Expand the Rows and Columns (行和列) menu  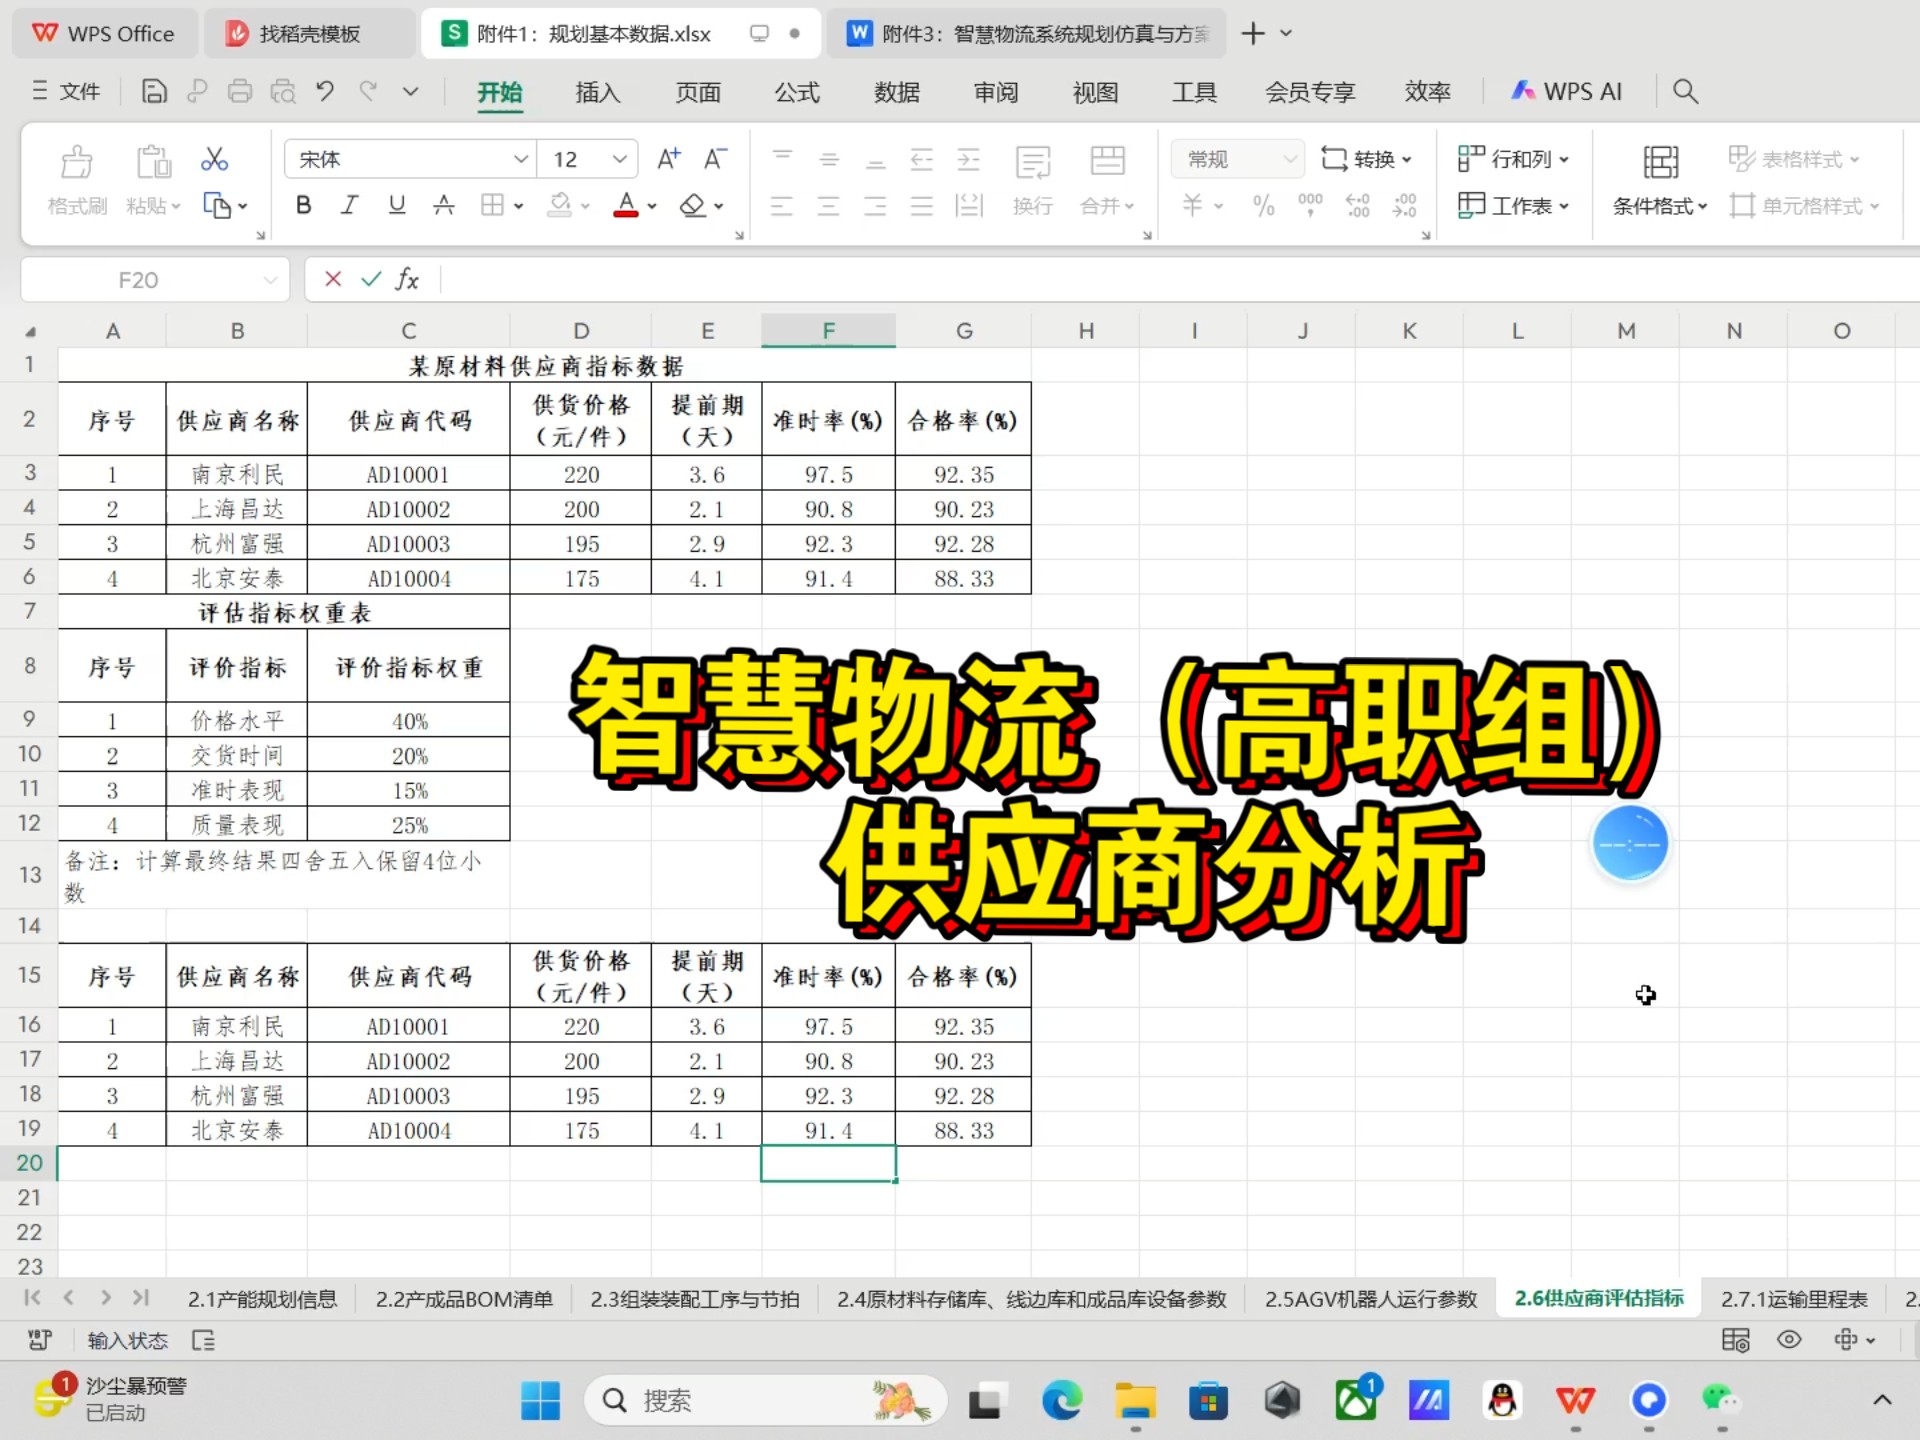pos(1513,159)
